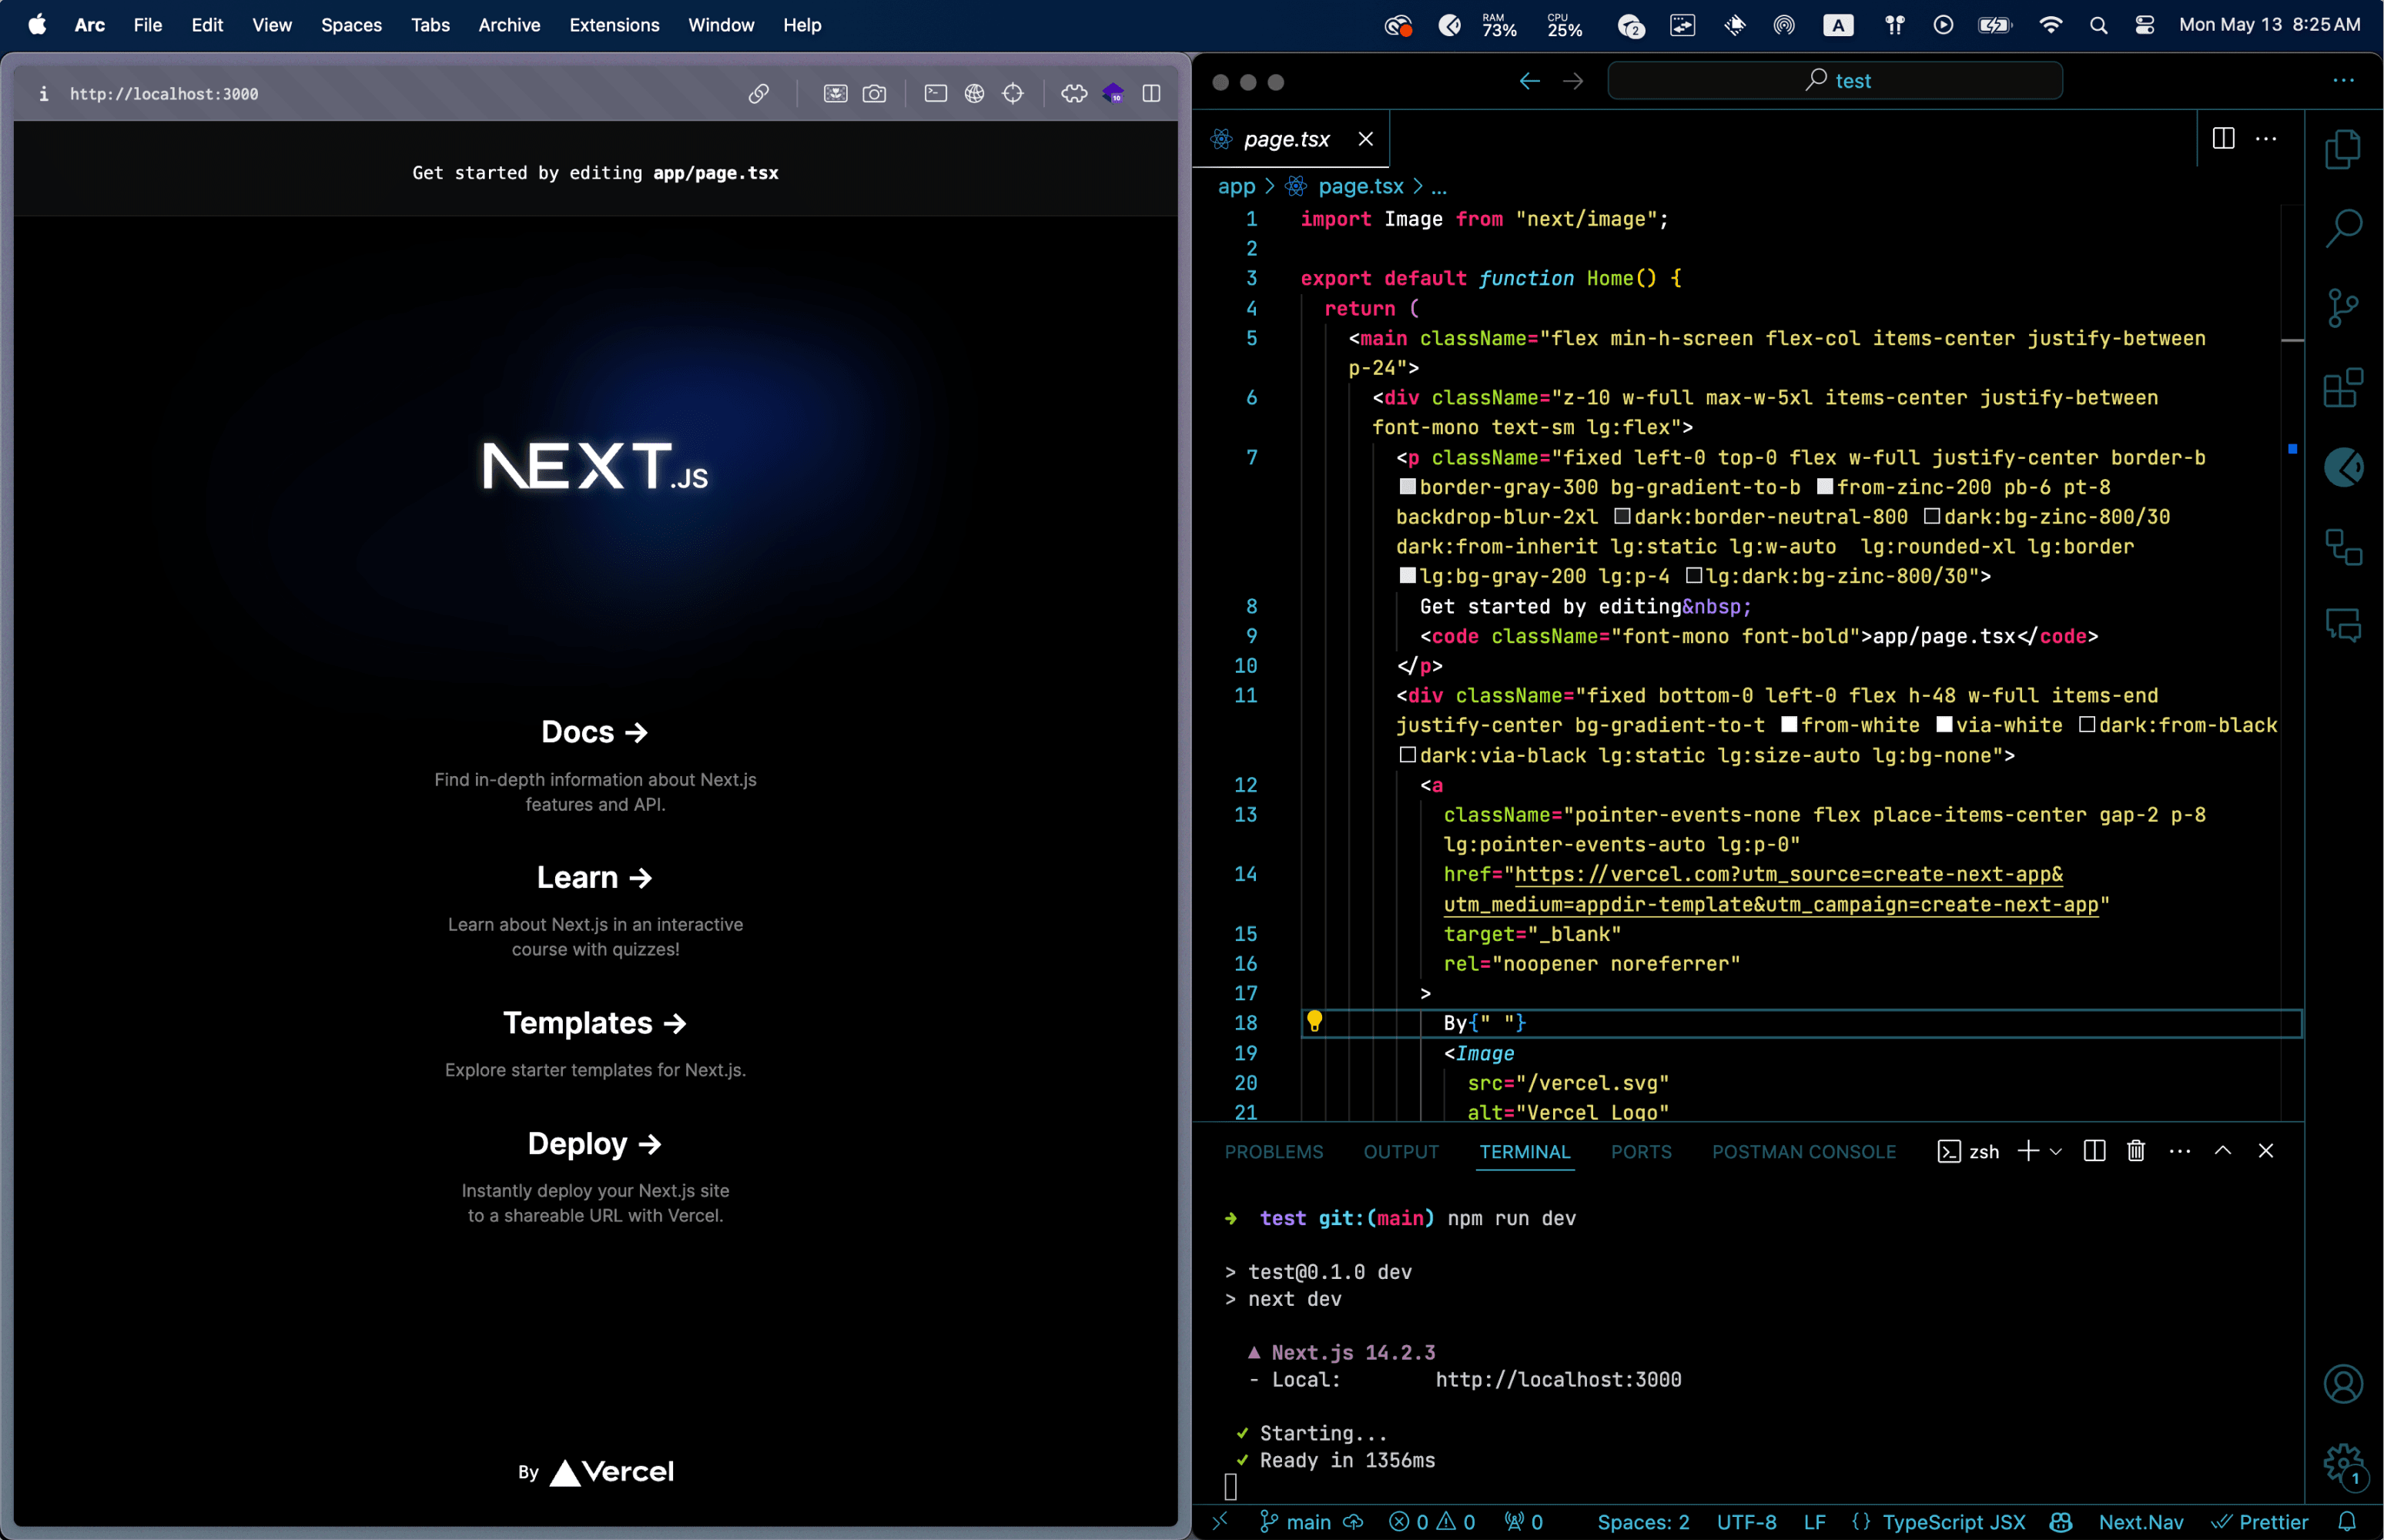The width and height of the screenshot is (2384, 1540).
Task: Take a screenshot with Arc's camera icon
Action: pos(874,93)
